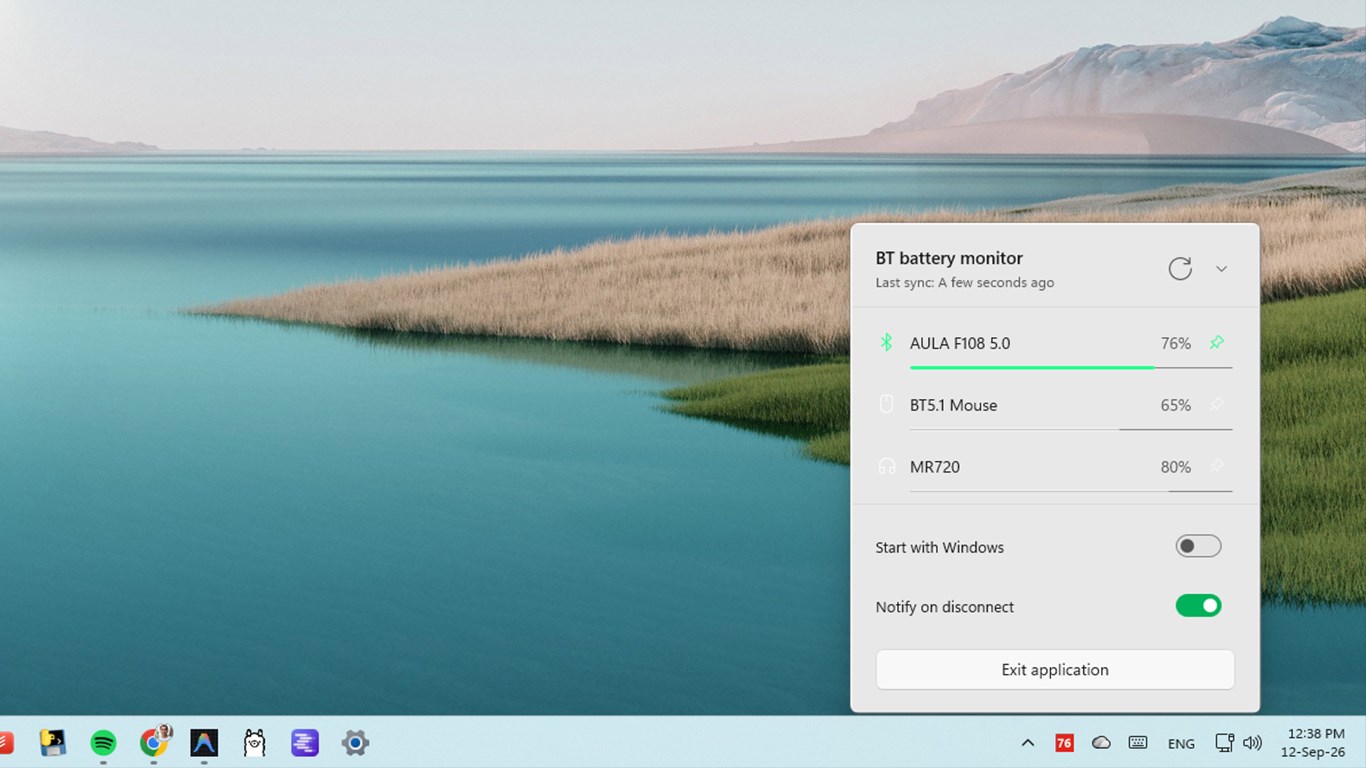Open the volume speaker icon in the tray
The image size is (1366, 768).
[1252, 743]
